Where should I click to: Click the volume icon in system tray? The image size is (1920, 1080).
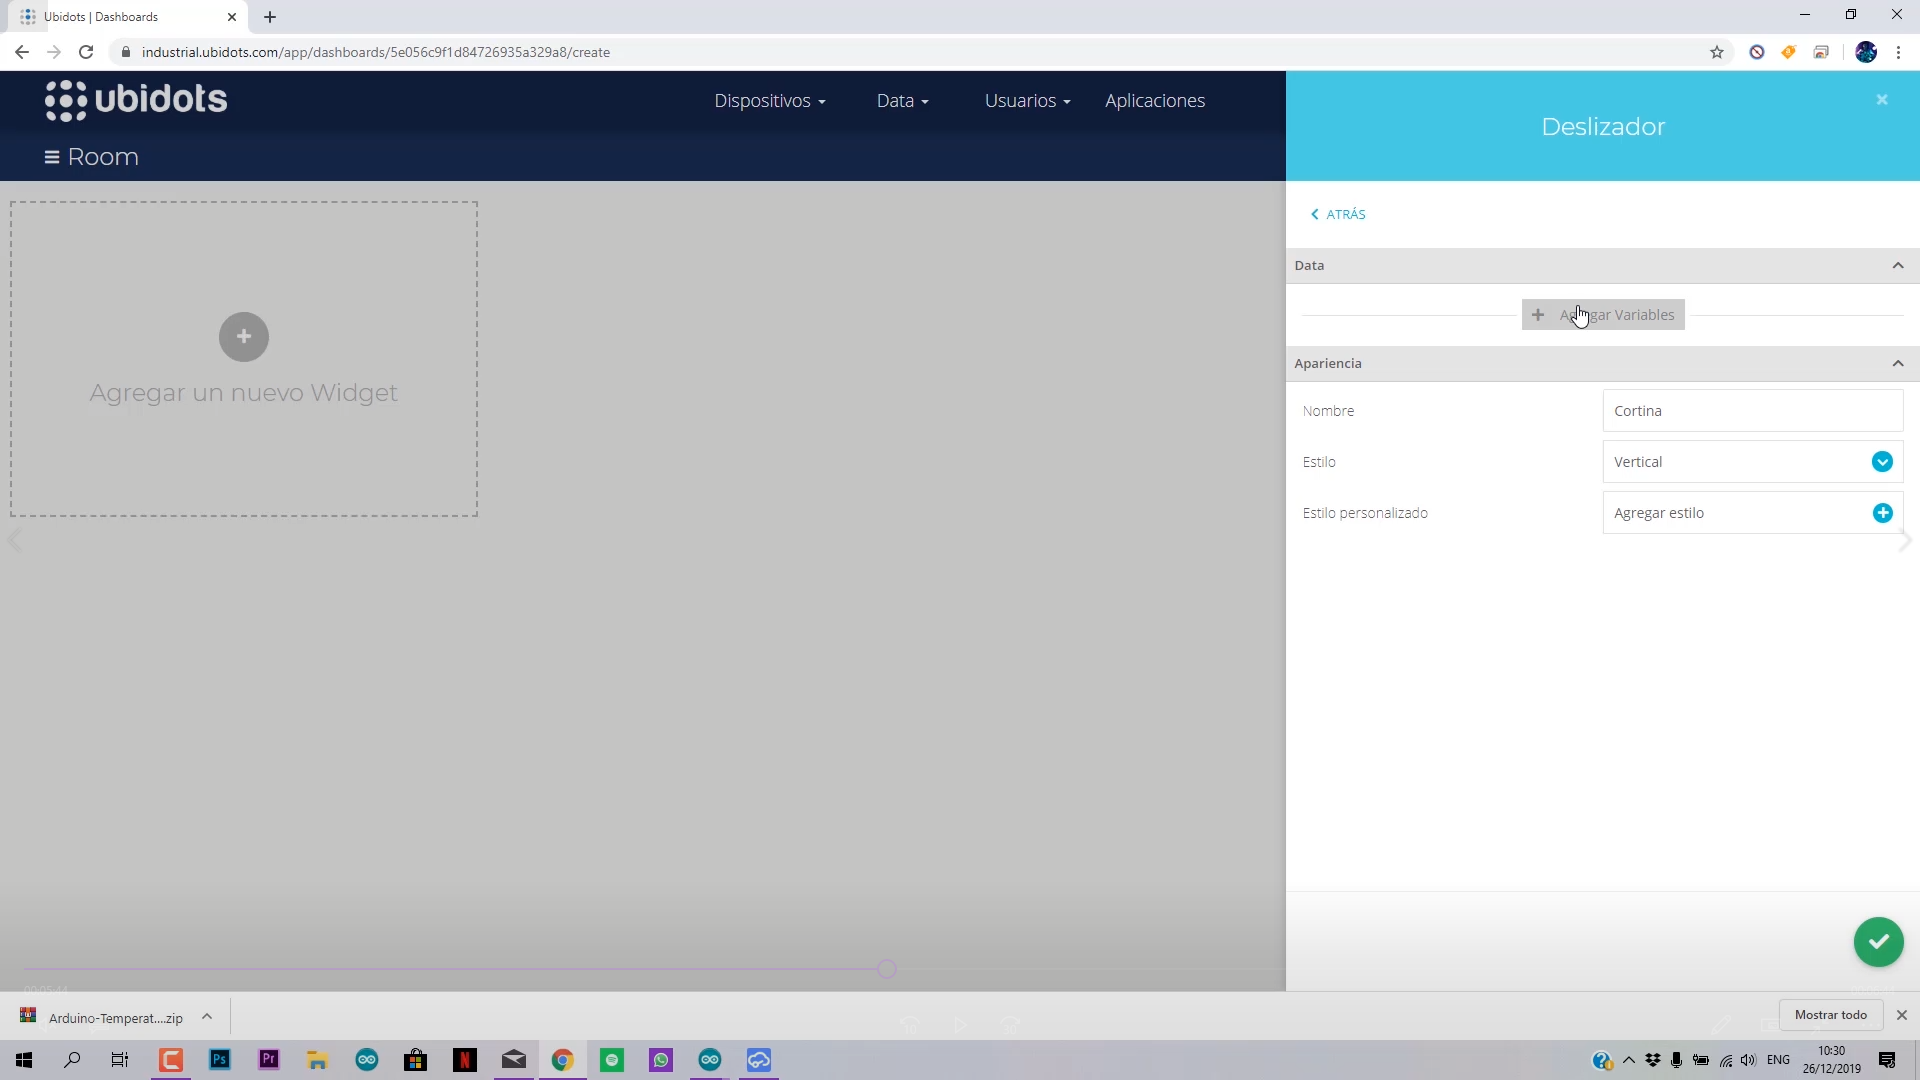tap(1748, 1060)
